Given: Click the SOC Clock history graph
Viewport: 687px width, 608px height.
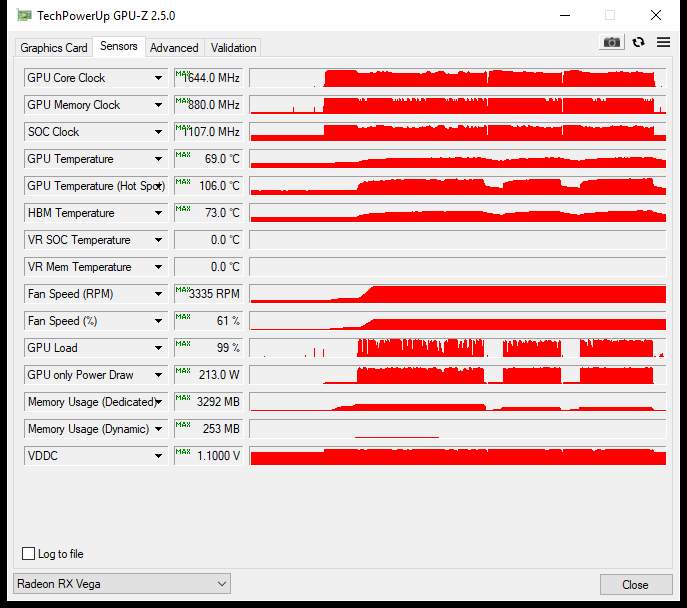Looking at the screenshot, I should (458, 132).
